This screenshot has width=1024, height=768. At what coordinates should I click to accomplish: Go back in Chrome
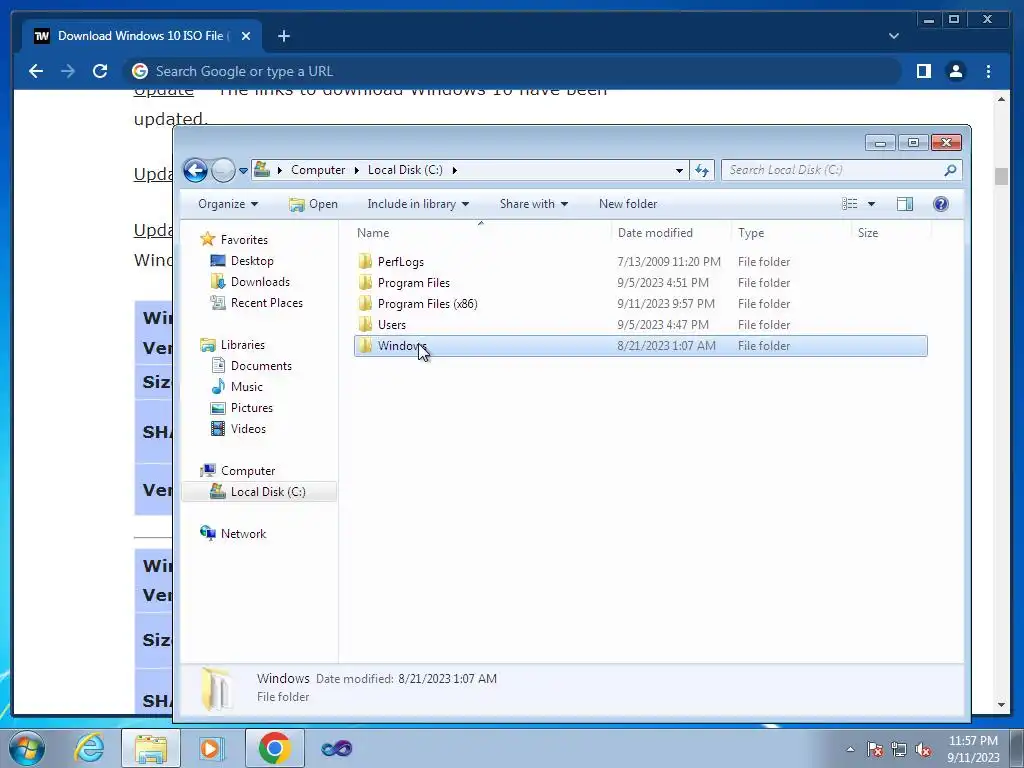(36, 71)
